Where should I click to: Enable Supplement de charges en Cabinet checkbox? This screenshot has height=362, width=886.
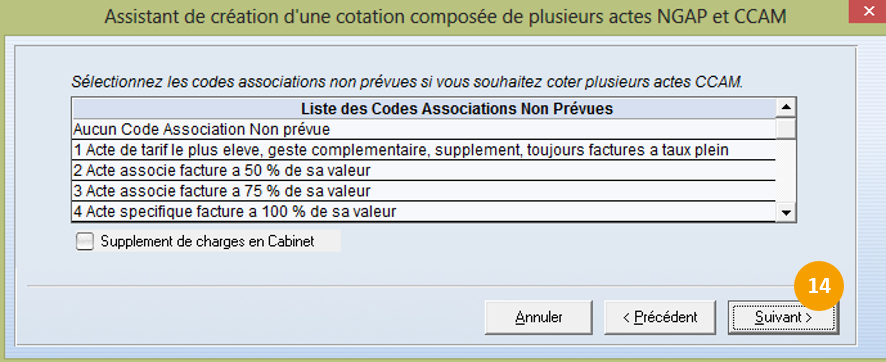[85, 242]
